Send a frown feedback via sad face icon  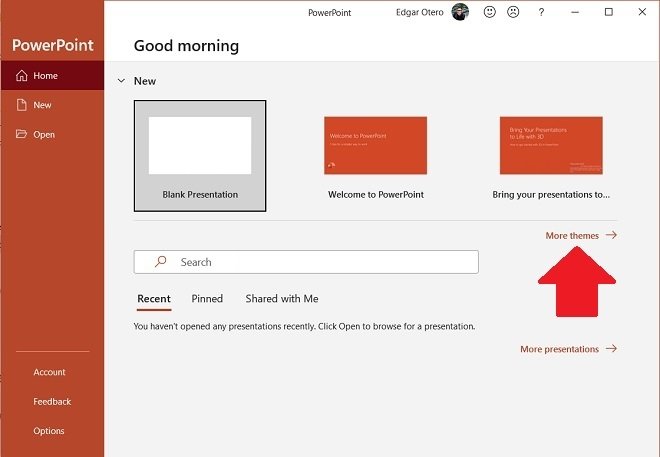click(x=513, y=12)
